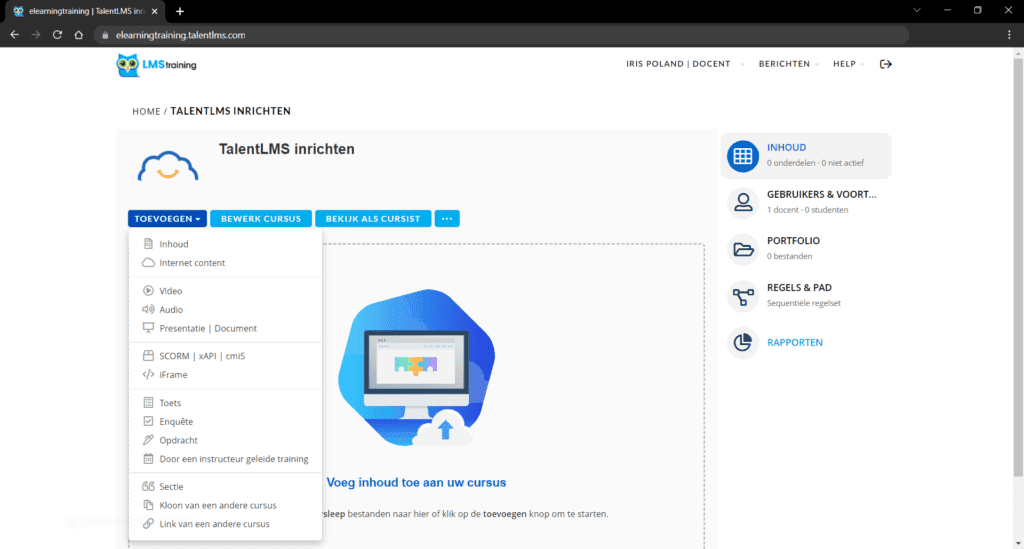The width and height of the screenshot is (1024, 549).
Task: Click the browser address bar URL
Action: coord(180,35)
